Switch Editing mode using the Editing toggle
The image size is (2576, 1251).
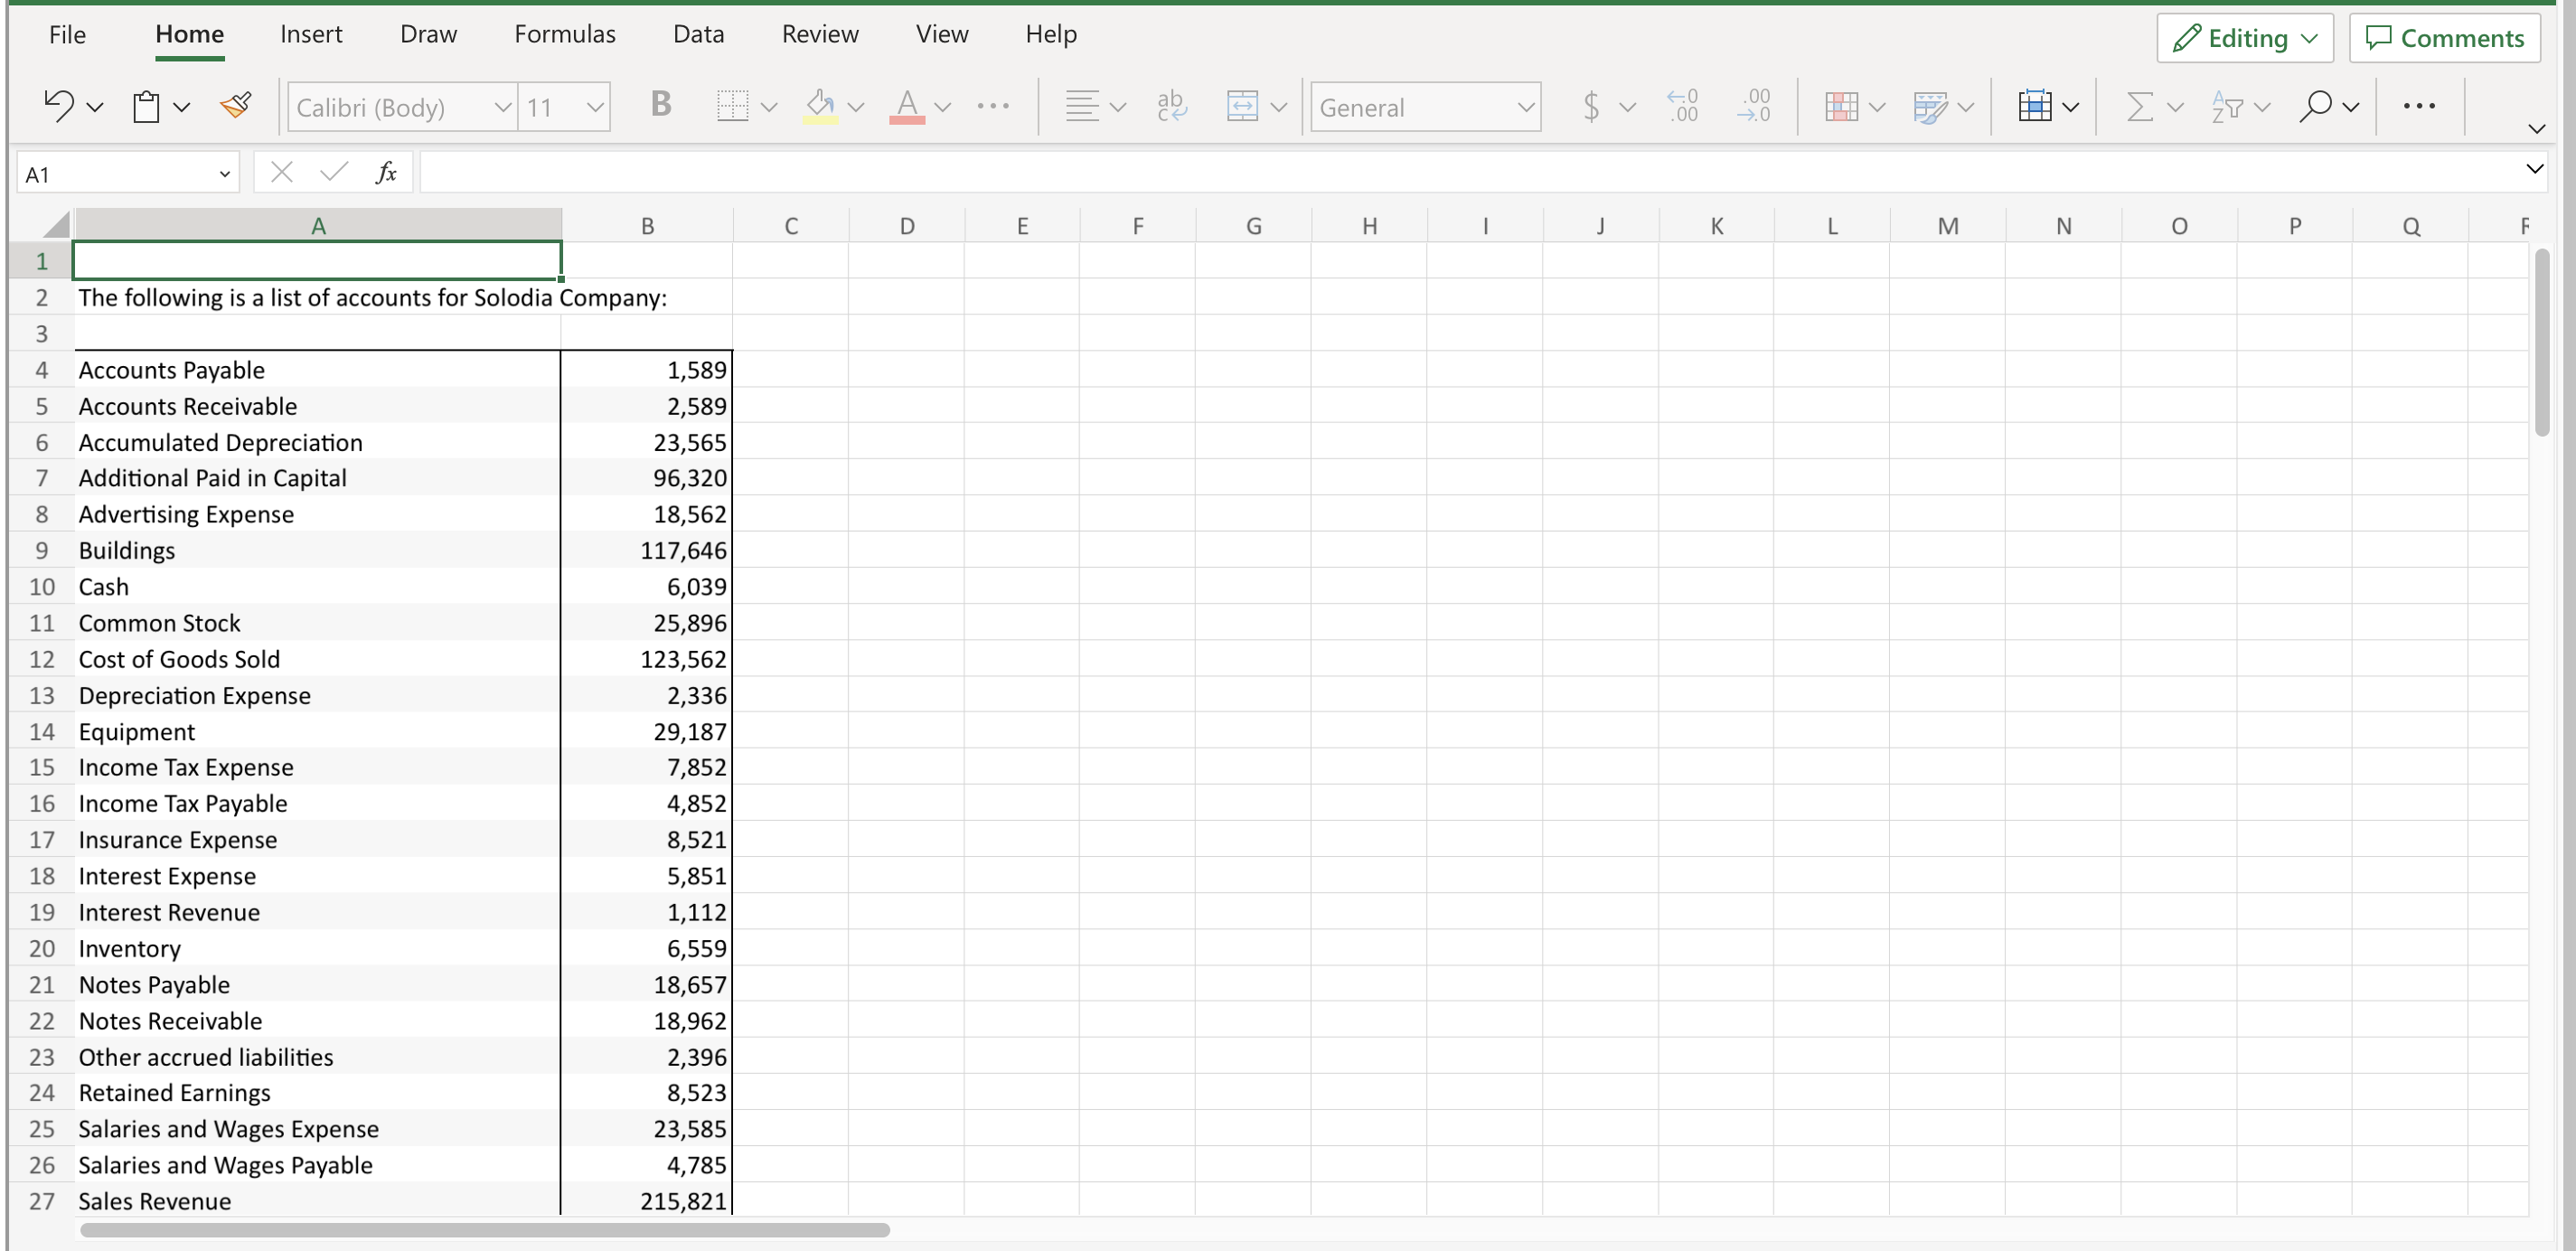point(2244,38)
